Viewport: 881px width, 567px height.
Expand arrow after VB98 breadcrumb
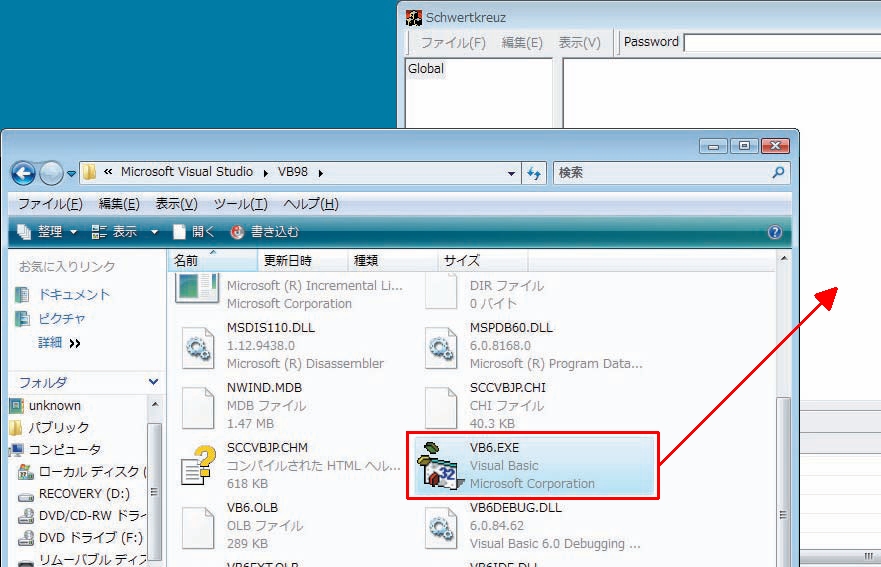coord(320,173)
